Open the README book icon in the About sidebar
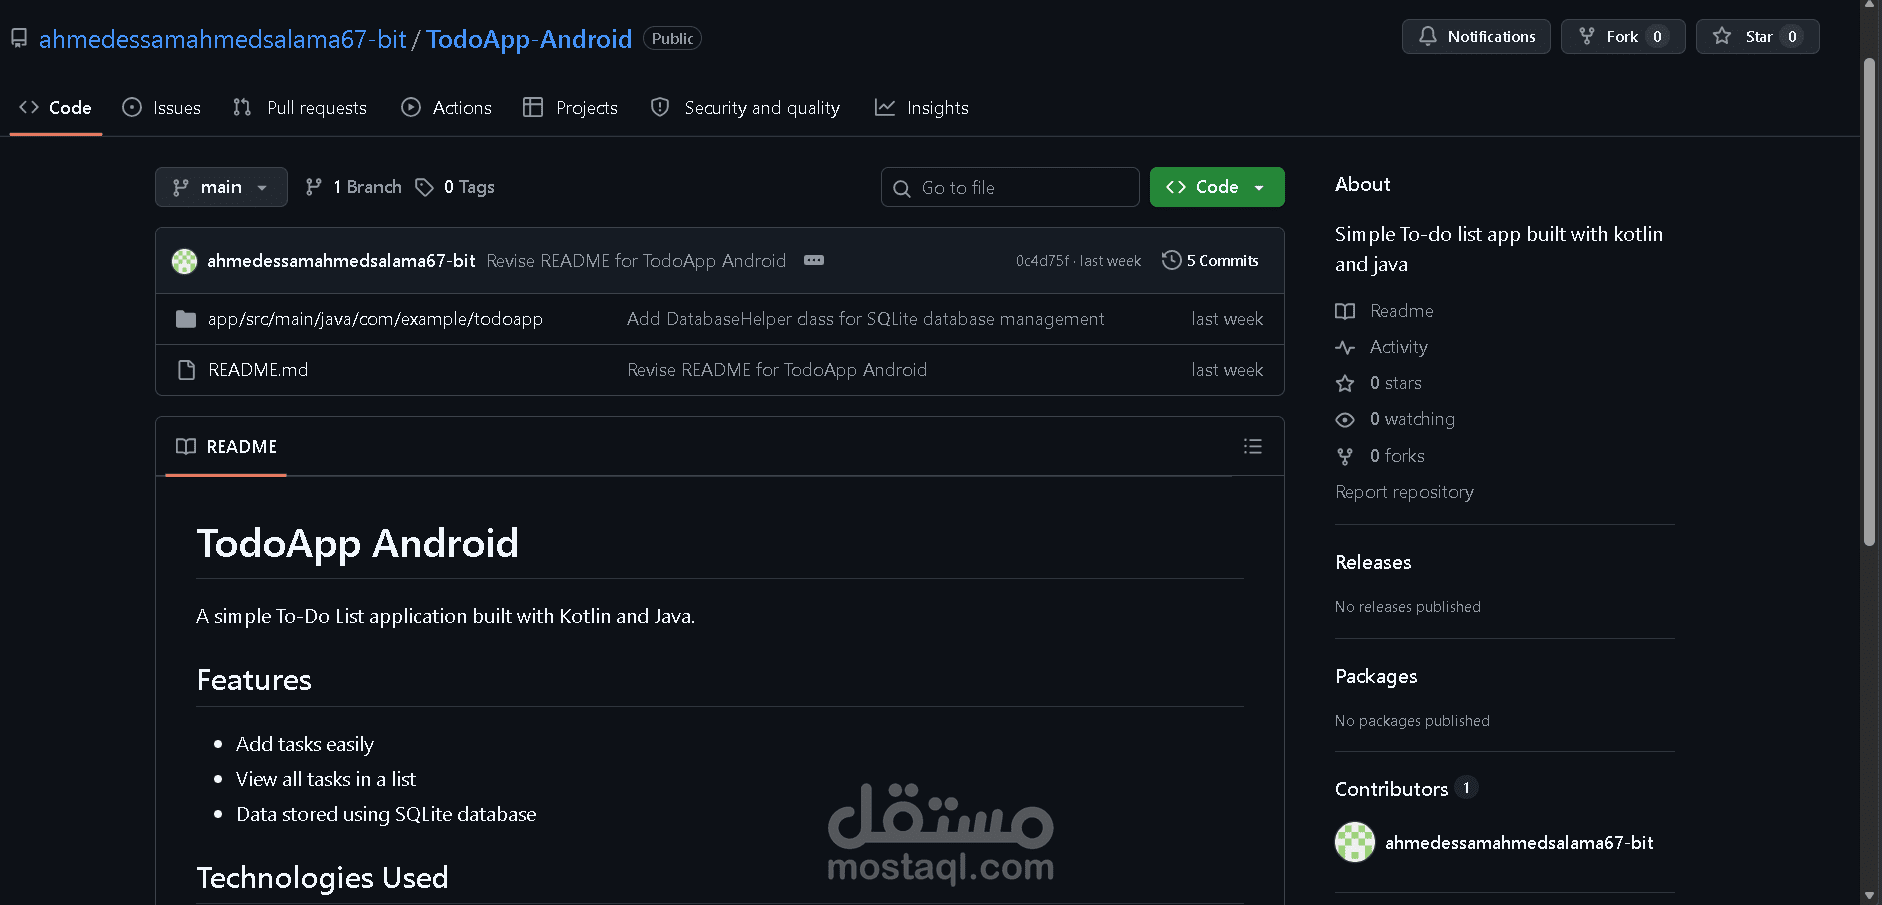The image size is (1882, 905). tap(1345, 311)
